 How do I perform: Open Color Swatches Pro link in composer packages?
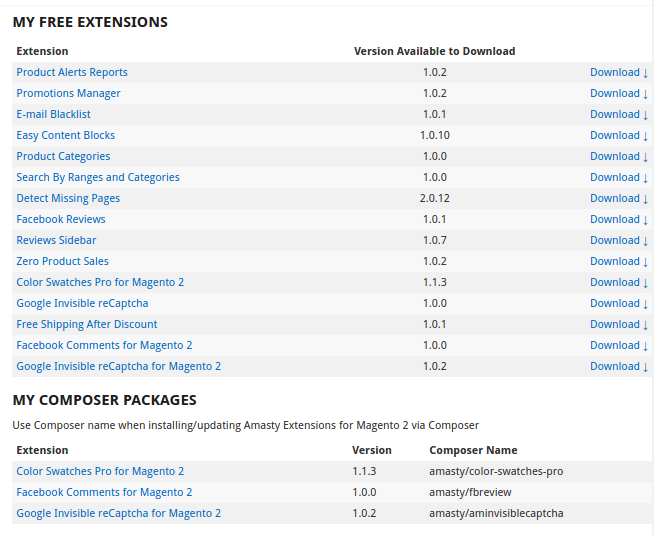[x=100, y=471]
